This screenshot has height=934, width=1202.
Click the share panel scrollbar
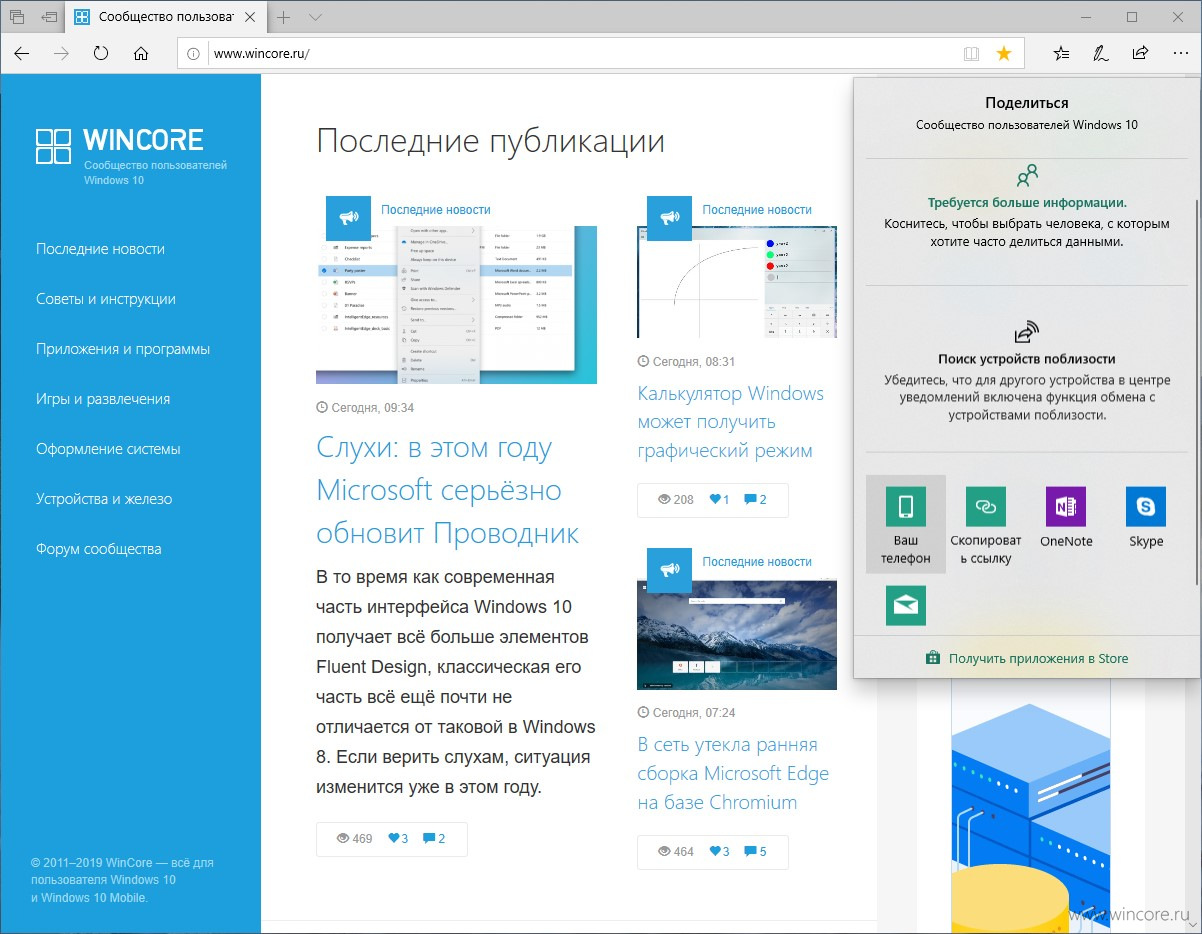[1197, 392]
